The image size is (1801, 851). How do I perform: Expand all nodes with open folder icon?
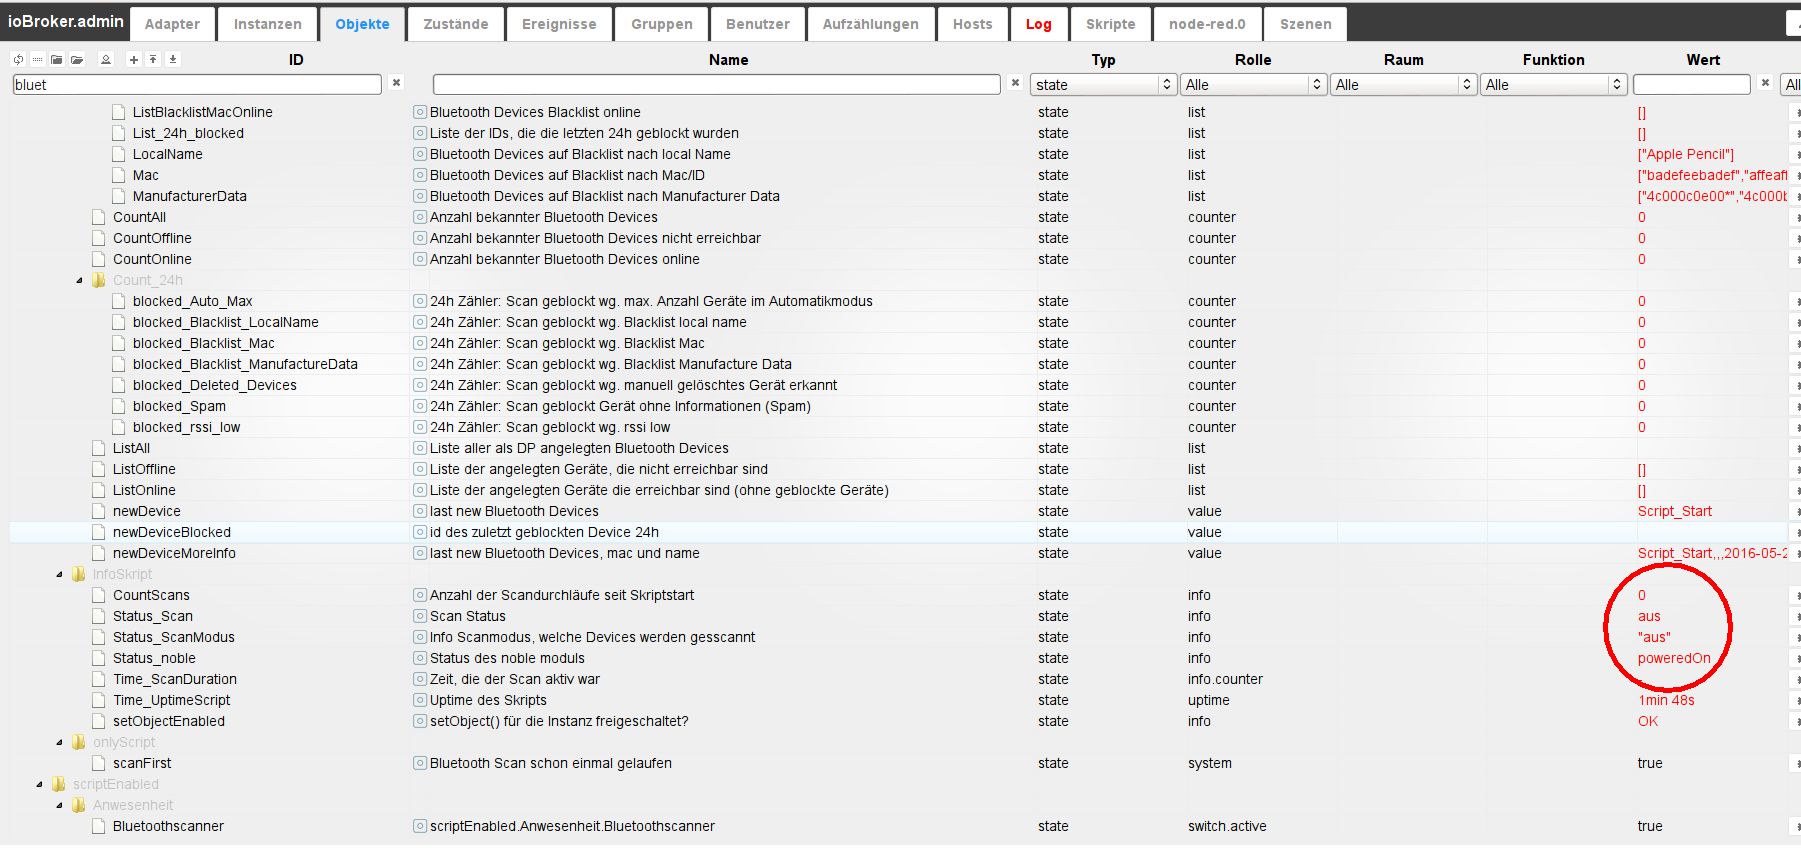click(77, 60)
